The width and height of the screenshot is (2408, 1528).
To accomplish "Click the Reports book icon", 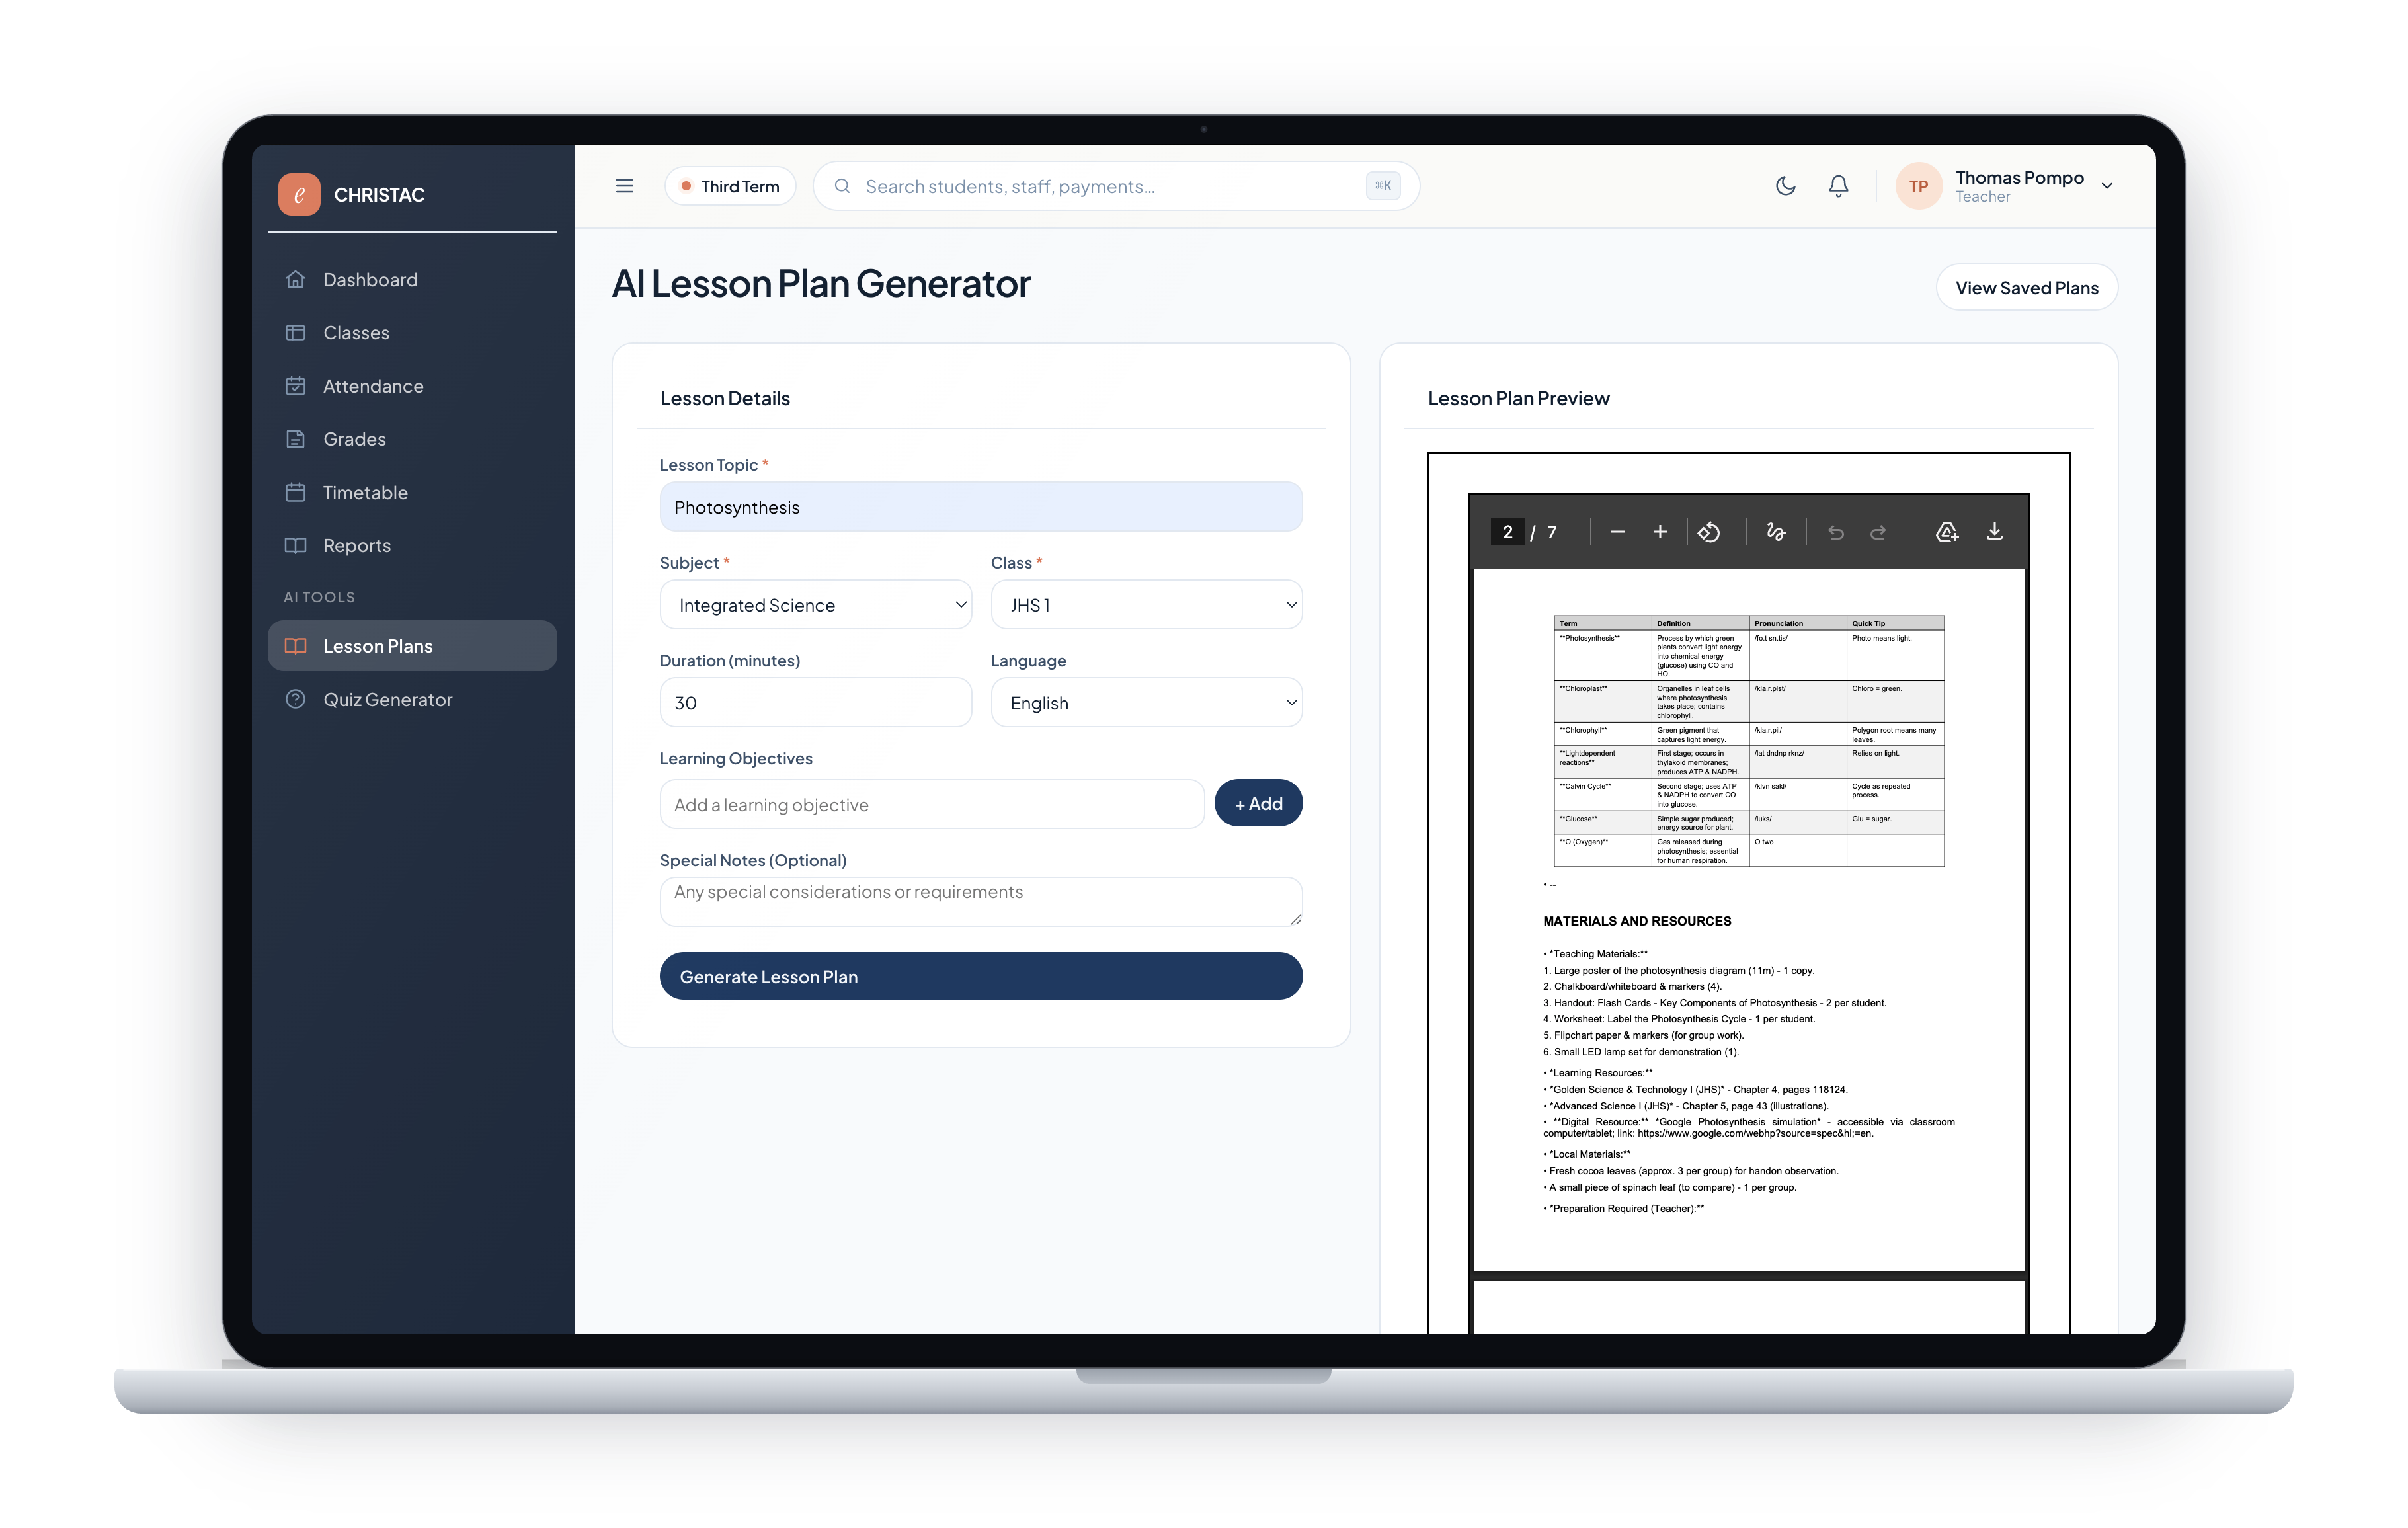I will pyautogui.click(x=295, y=545).
